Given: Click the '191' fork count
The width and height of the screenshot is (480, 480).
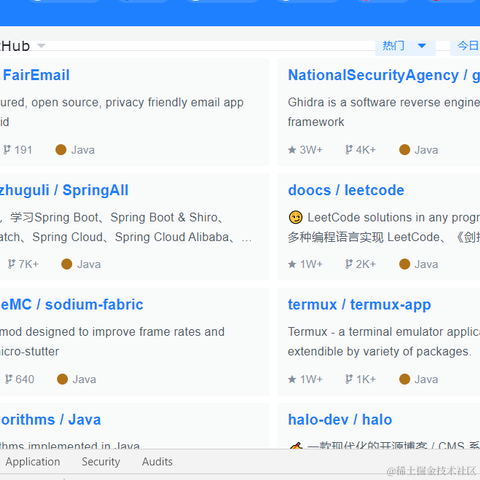Looking at the screenshot, I should tap(23, 150).
